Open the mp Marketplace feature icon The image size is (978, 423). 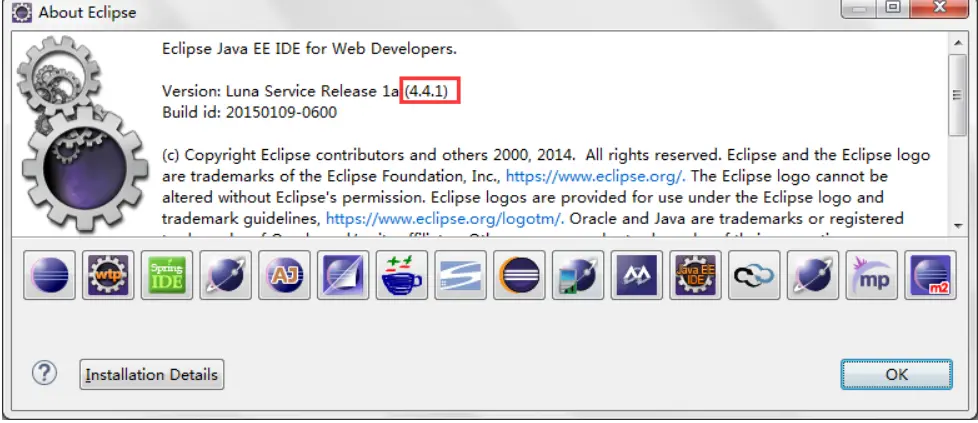[x=872, y=275]
